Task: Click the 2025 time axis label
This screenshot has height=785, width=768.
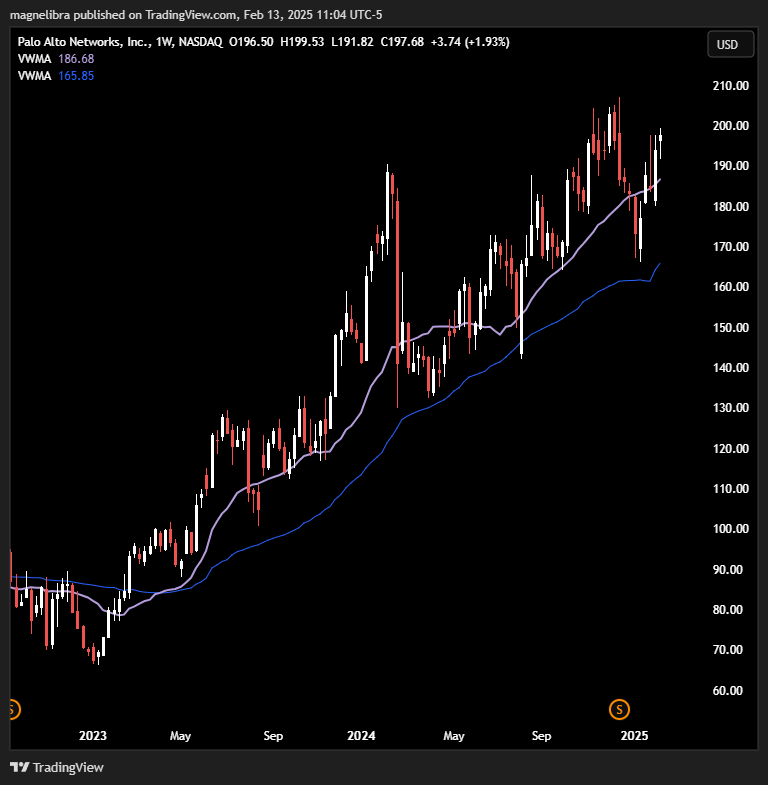Action: pyautogui.click(x=634, y=735)
